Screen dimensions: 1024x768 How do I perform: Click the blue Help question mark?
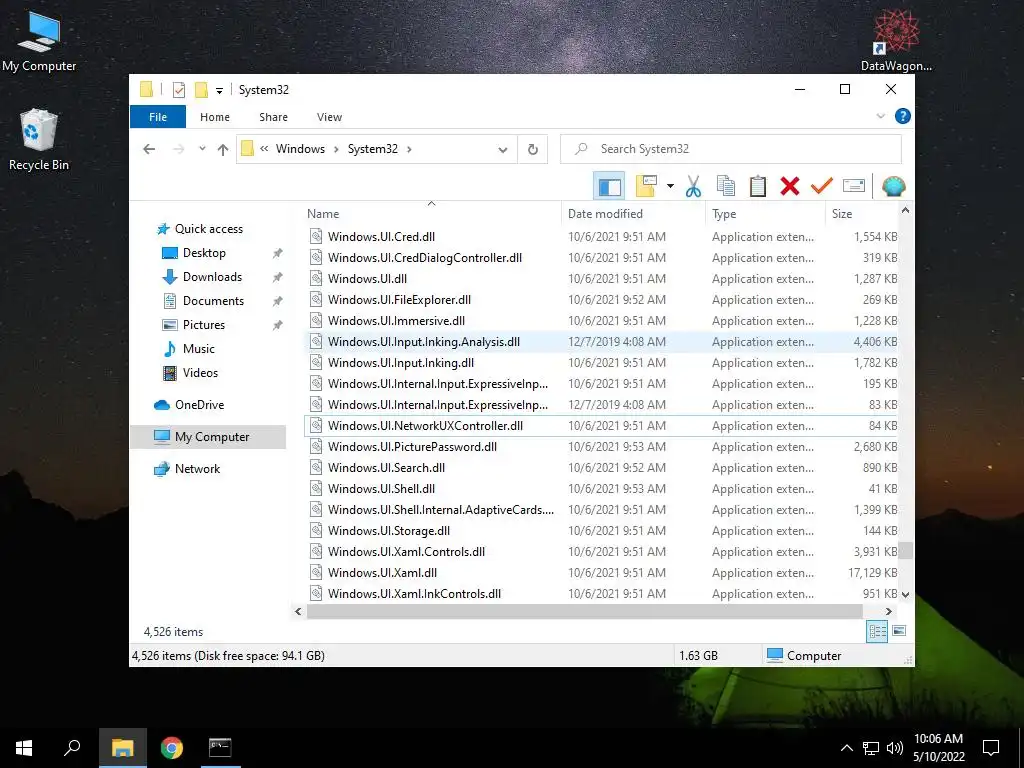pyautogui.click(x=903, y=116)
